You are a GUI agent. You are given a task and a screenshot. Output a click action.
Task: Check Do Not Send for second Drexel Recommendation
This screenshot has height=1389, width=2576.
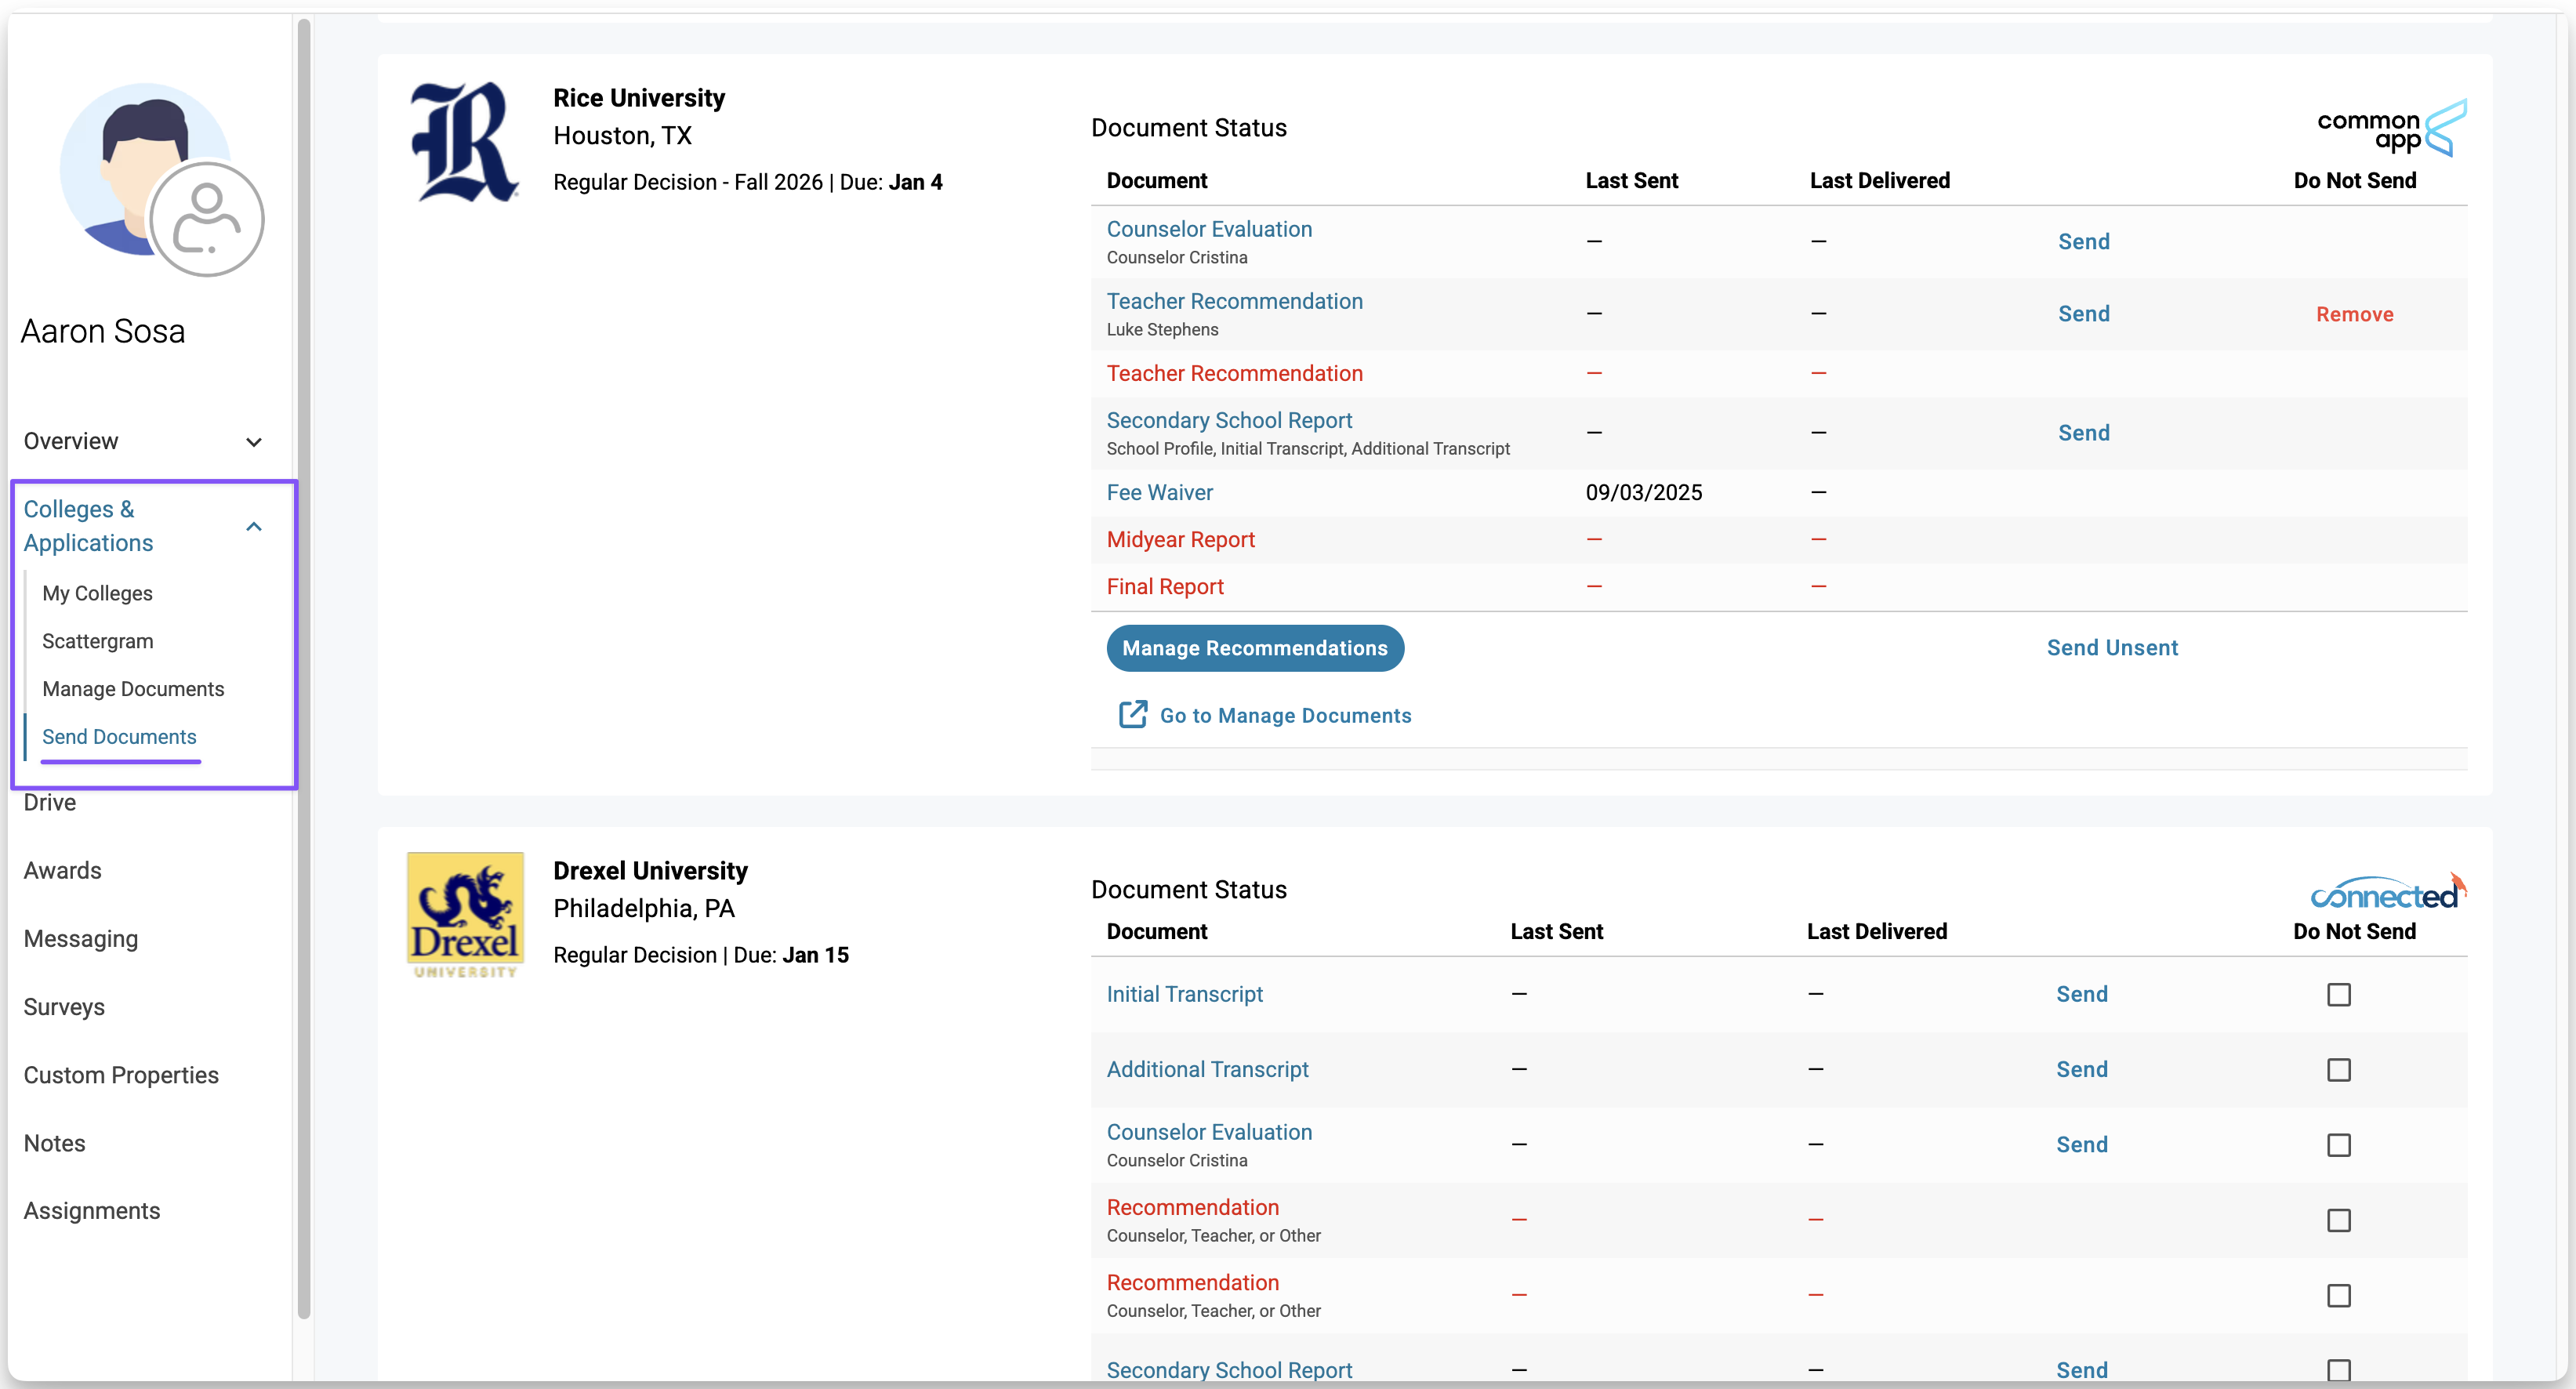pos(2338,1295)
